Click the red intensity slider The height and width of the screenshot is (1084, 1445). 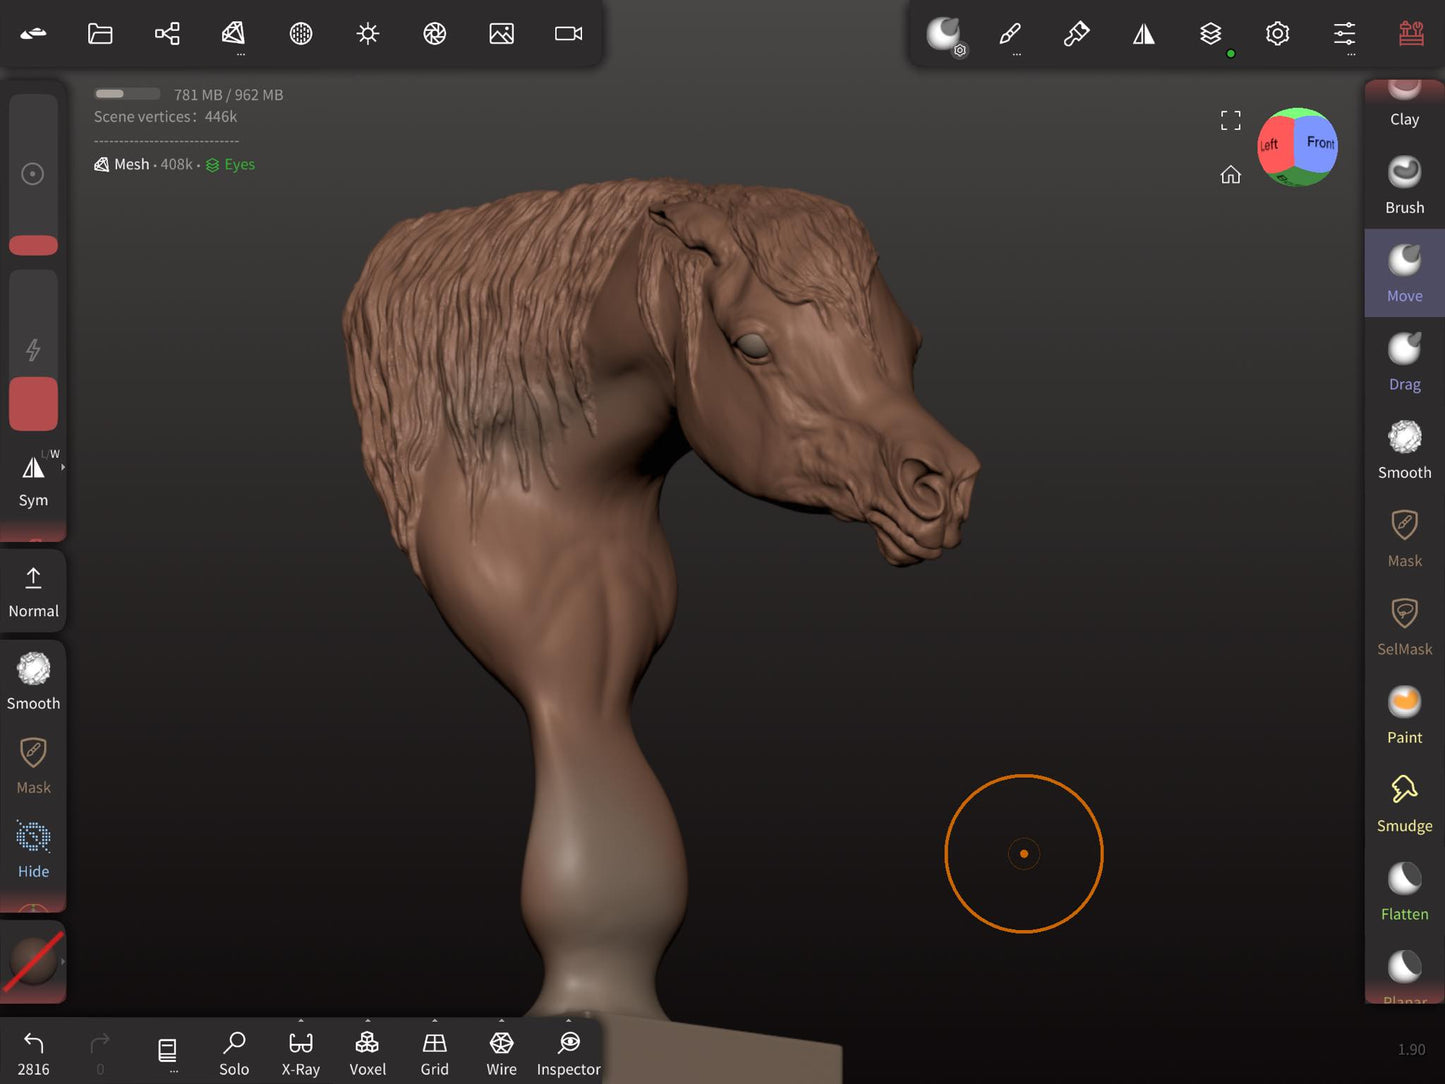click(33, 403)
